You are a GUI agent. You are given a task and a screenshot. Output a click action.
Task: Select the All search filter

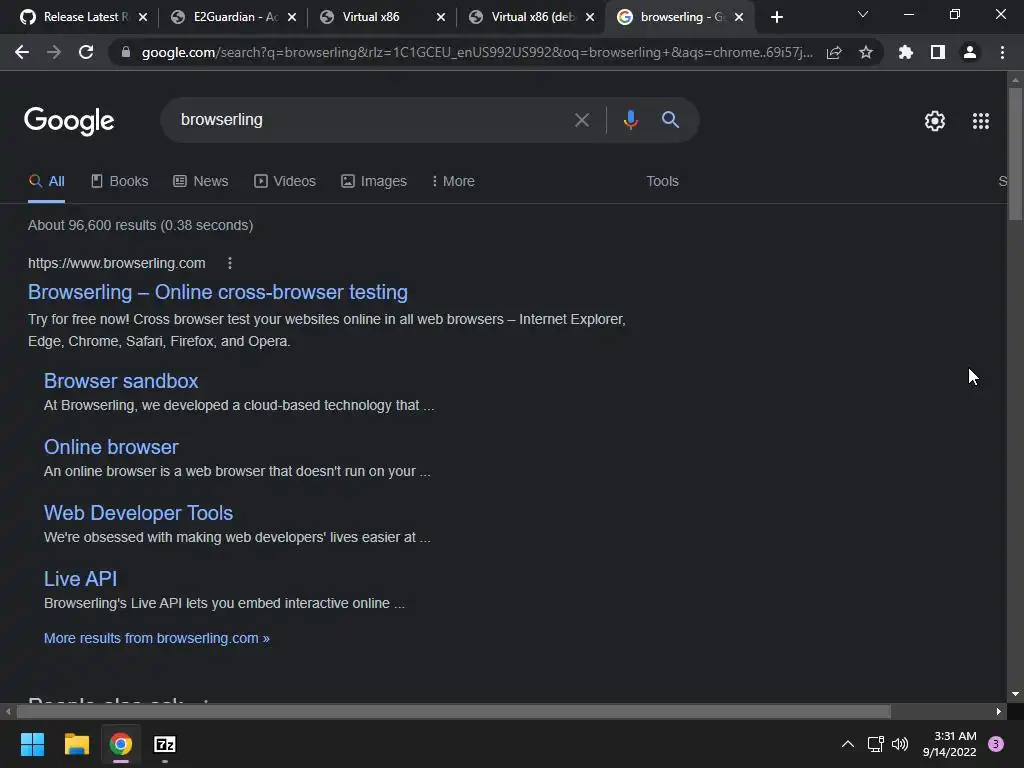46,182
